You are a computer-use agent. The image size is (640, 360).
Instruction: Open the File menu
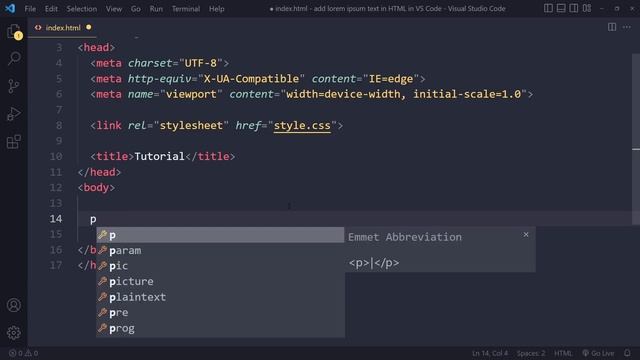[30, 9]
